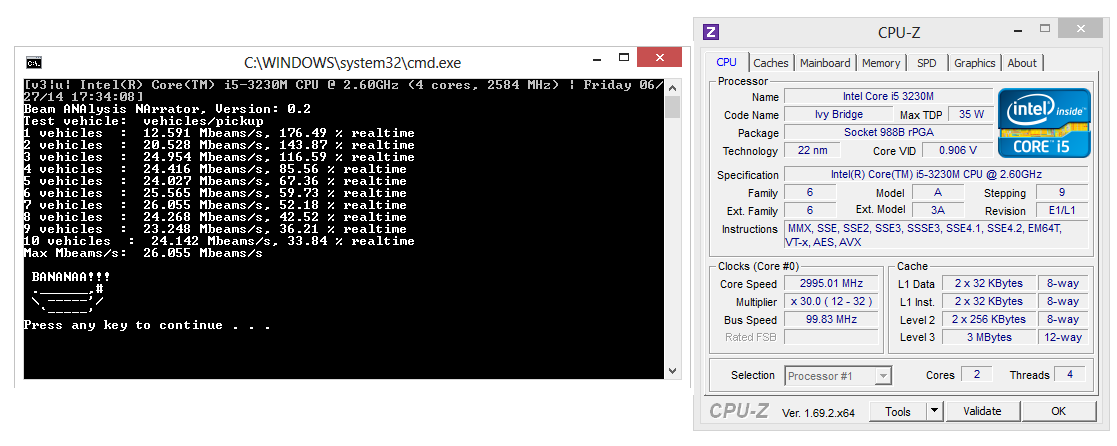The height and width of the screenshot is (446, 1117).
Task: Click the cmd scrollbar down arrow
Action: coord(672,370)
